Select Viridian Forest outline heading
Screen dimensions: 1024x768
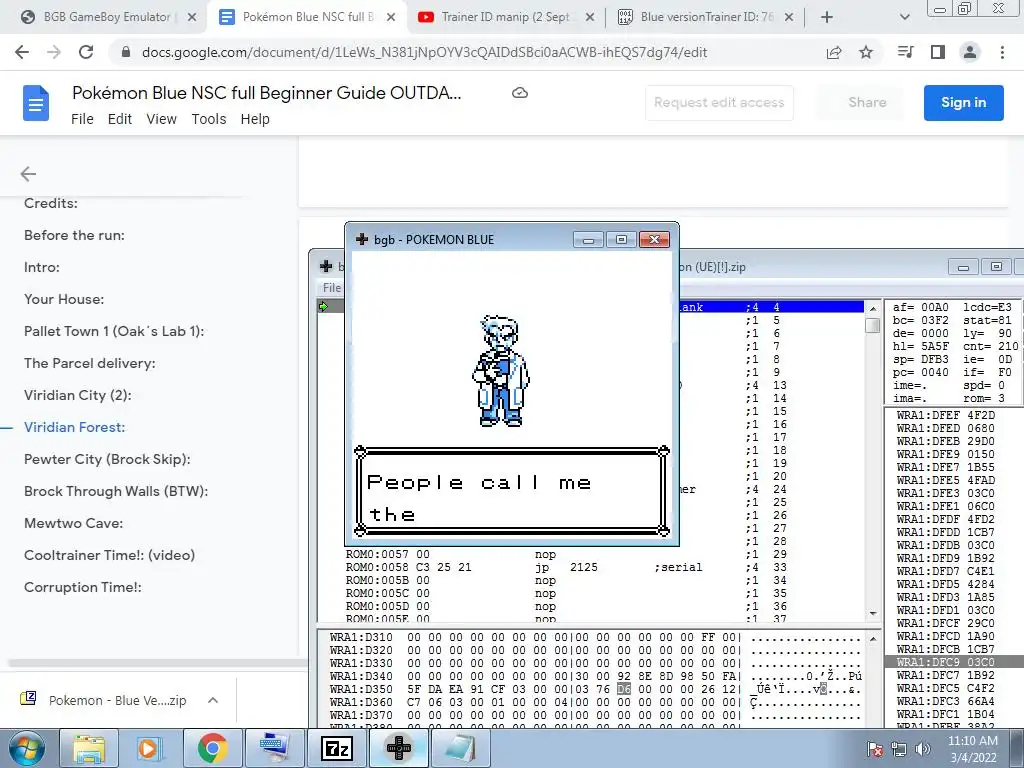74,427
